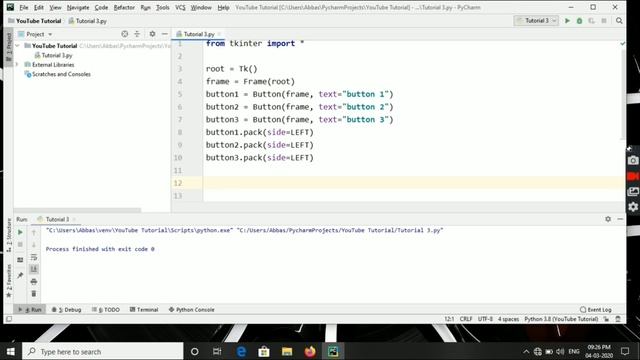Open the VCS menu
Screen dimensions: 640x360
coord(180,7)
